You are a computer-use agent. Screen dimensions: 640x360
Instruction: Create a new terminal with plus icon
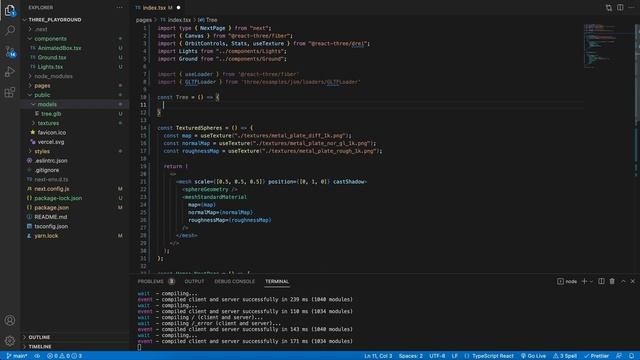pyautogui.click(x=584, y=281)
